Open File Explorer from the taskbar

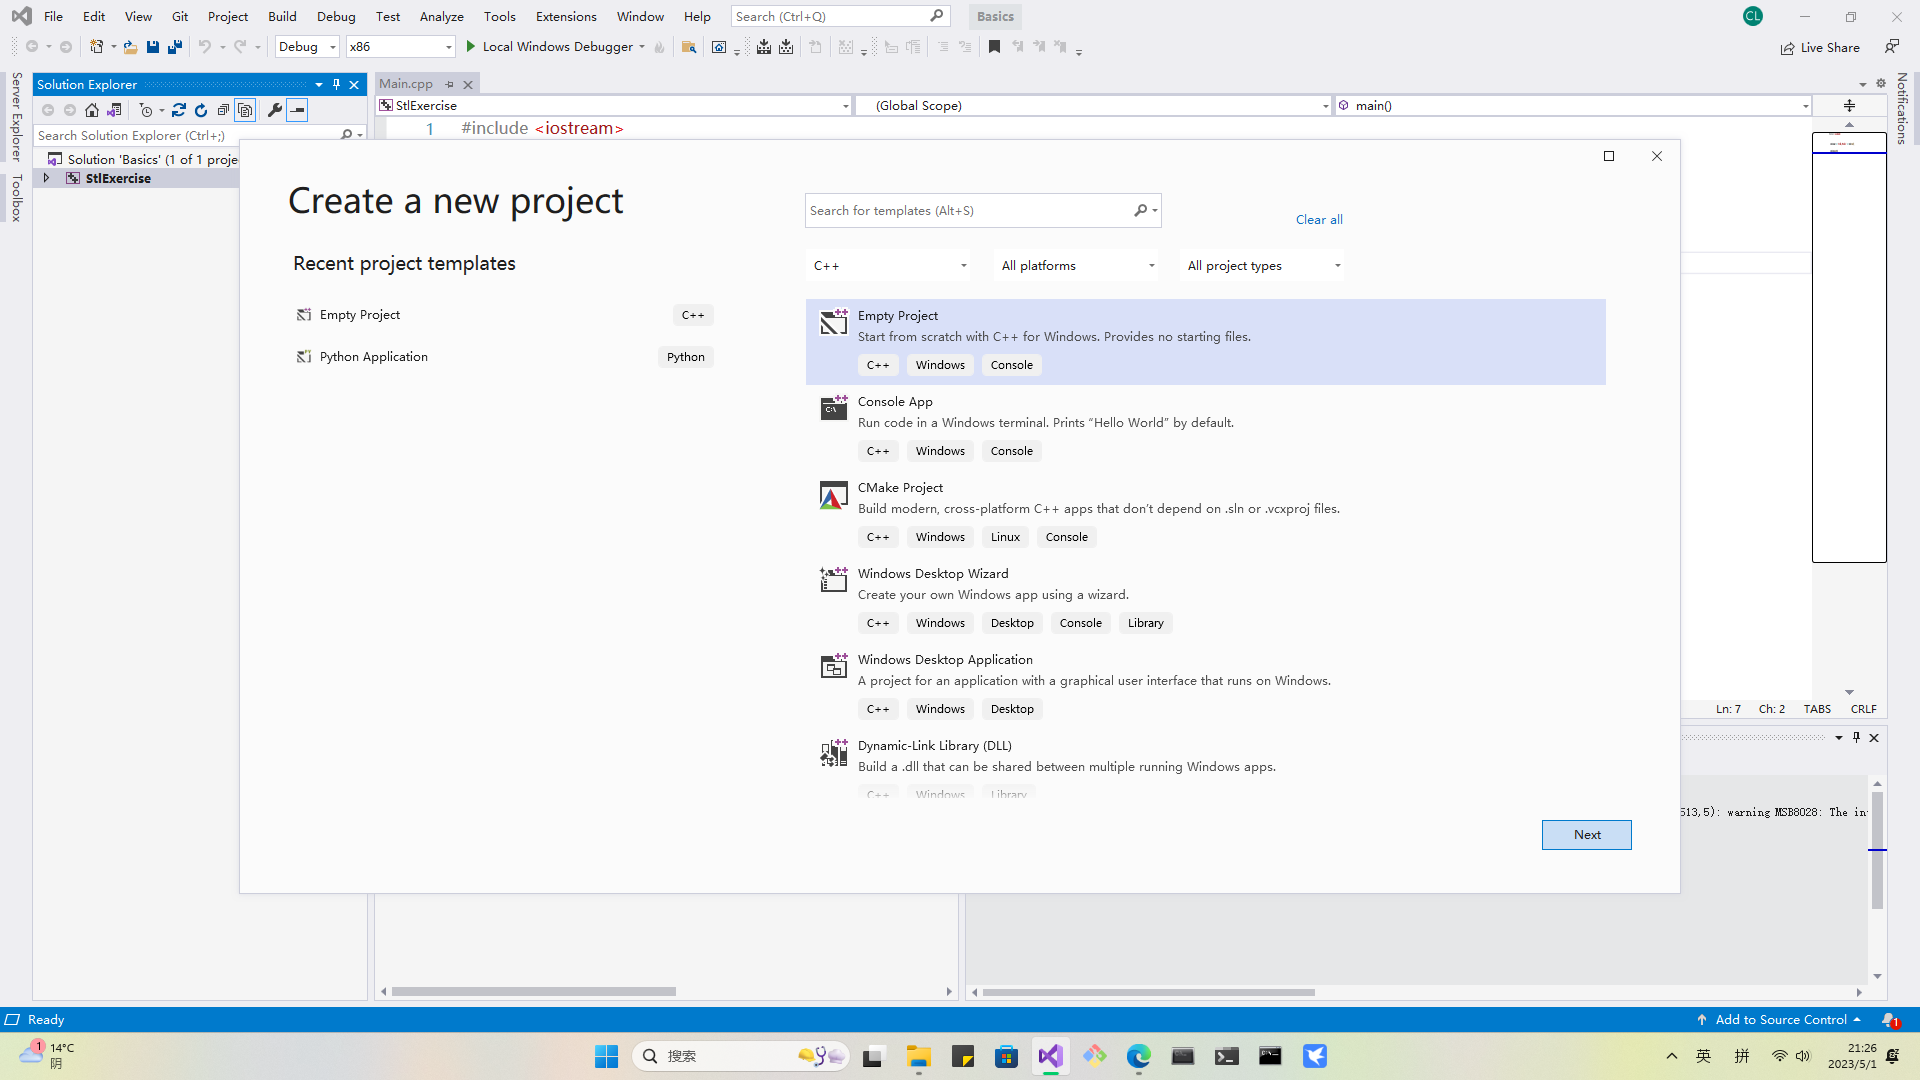tap(918, 1057)
